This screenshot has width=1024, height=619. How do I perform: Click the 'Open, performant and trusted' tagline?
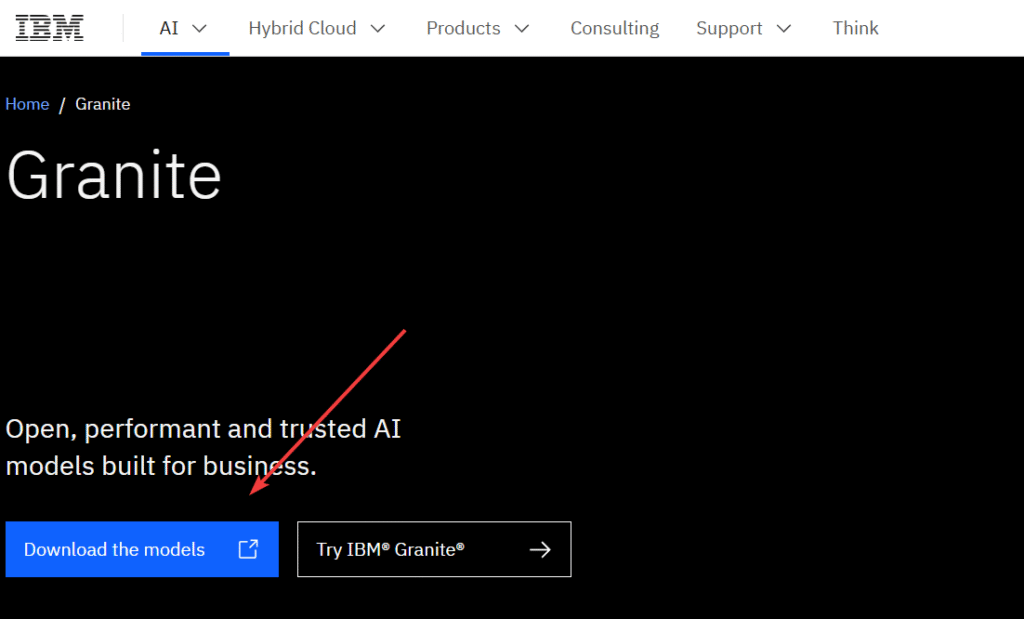[x=203, y=429]
